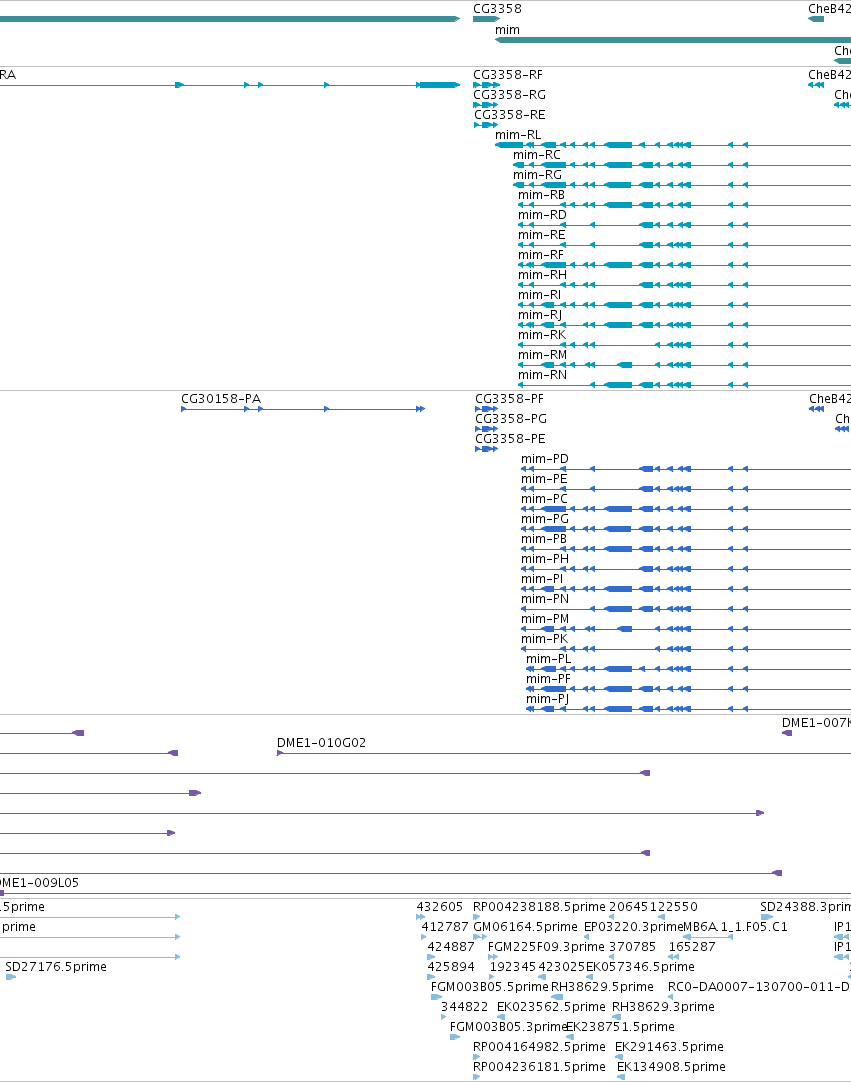Open the RP004164982.5prime EST
Image resolution: width=851 pixels, height=1082 pixels.
pos(539,1047)
